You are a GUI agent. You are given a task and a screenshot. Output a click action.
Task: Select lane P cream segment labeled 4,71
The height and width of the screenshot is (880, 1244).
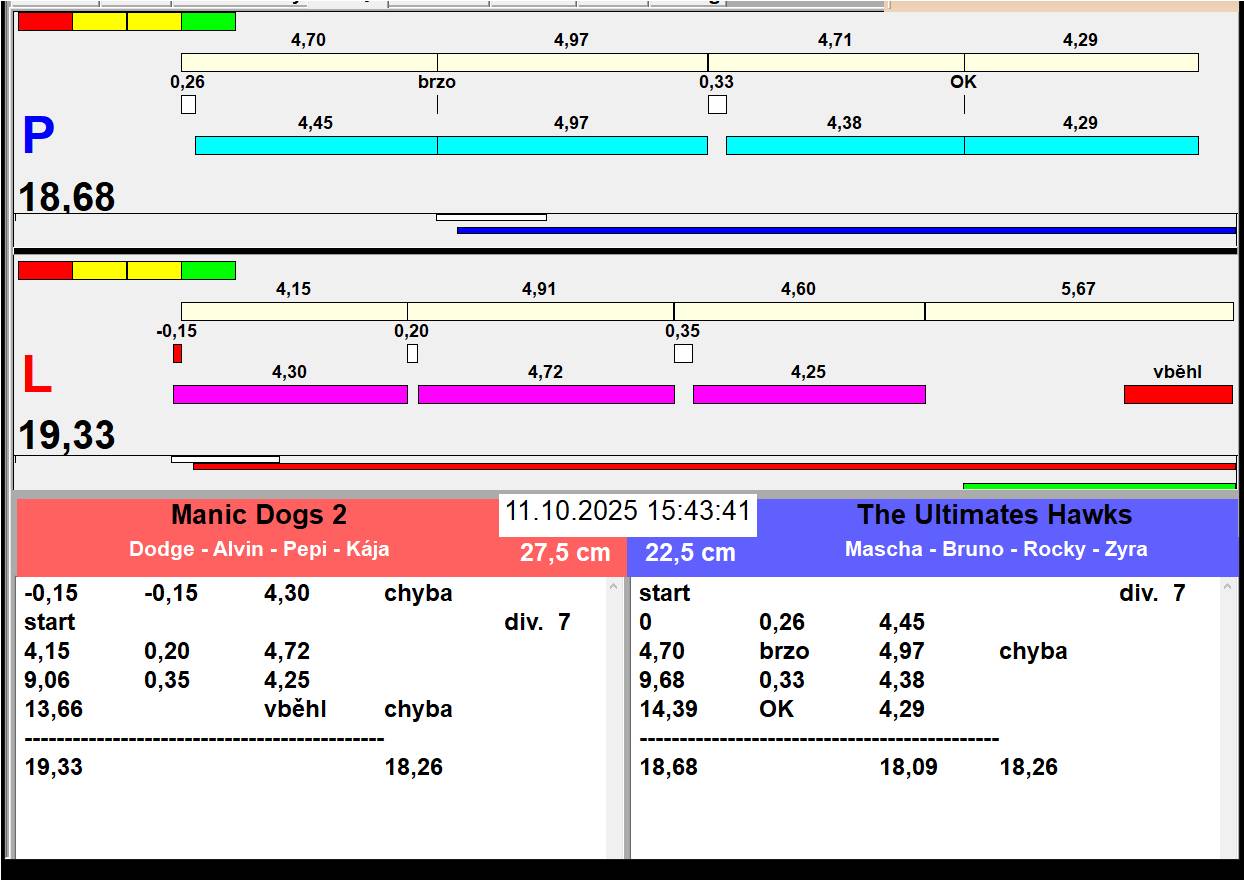click(x=836, y=62)
